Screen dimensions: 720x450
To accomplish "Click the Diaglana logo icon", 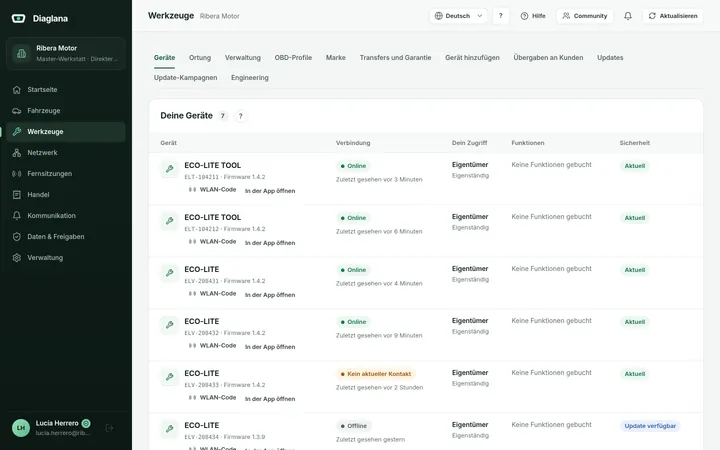I will 18,18.
